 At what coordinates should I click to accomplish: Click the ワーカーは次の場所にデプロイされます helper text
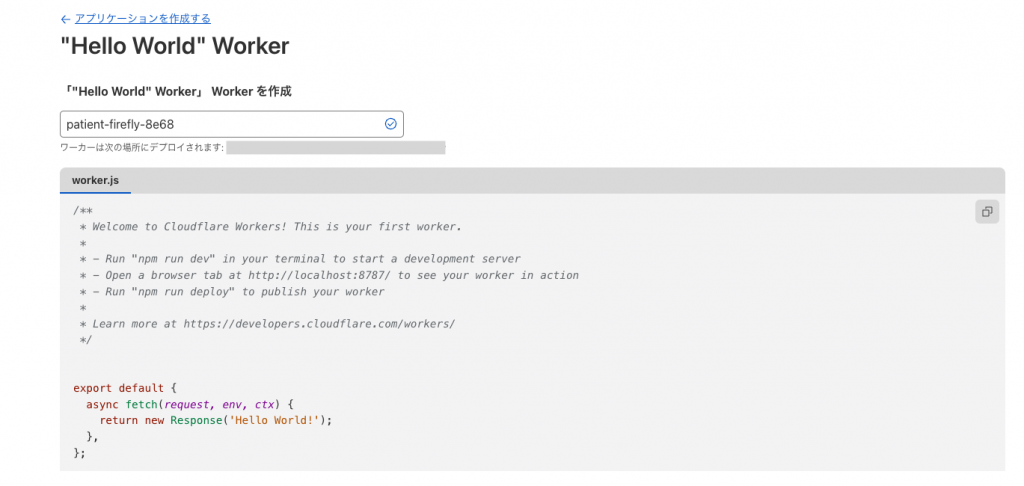coord(142,148)
